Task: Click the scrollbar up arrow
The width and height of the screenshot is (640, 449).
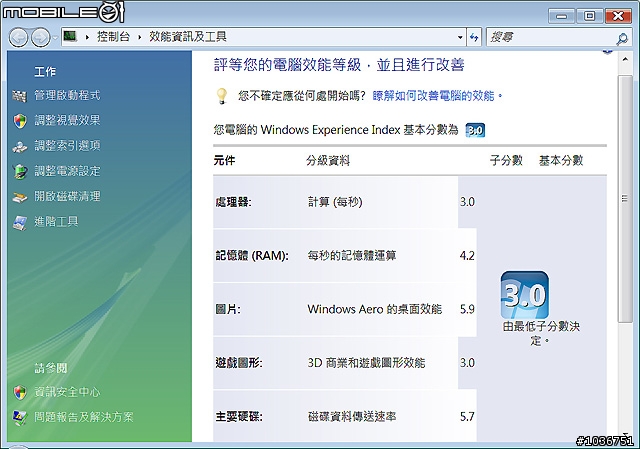Action: point(625,60)
